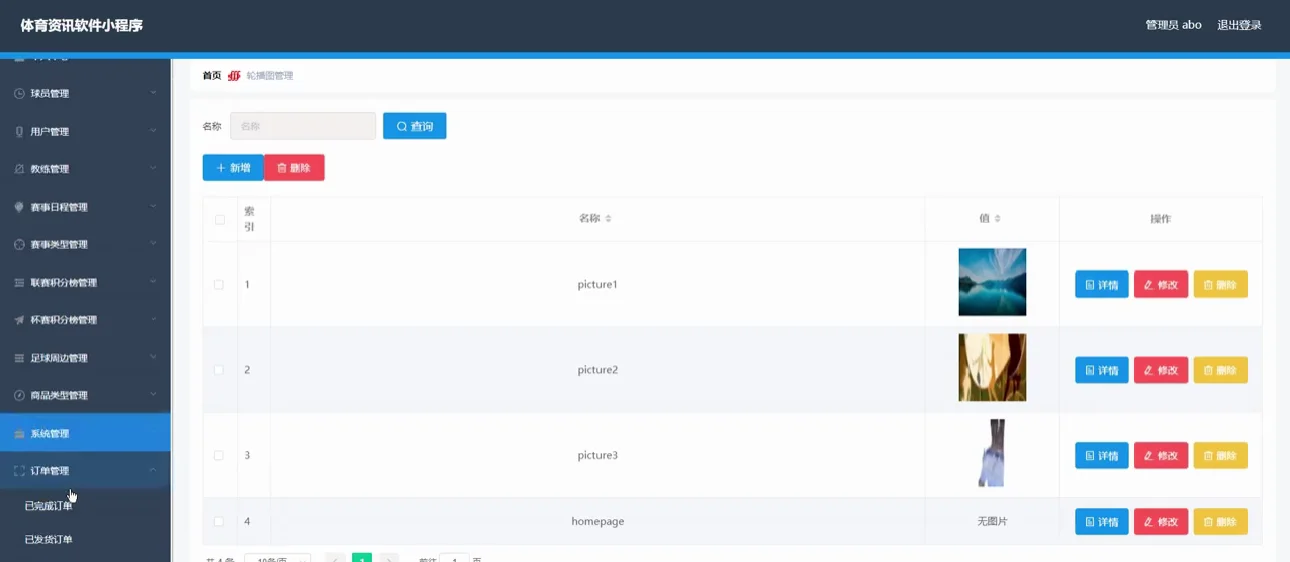The height and width of the screenshot is (562, 1290).
Task: Sort by 名称 column sort arrows
Action: pos(608,218)
